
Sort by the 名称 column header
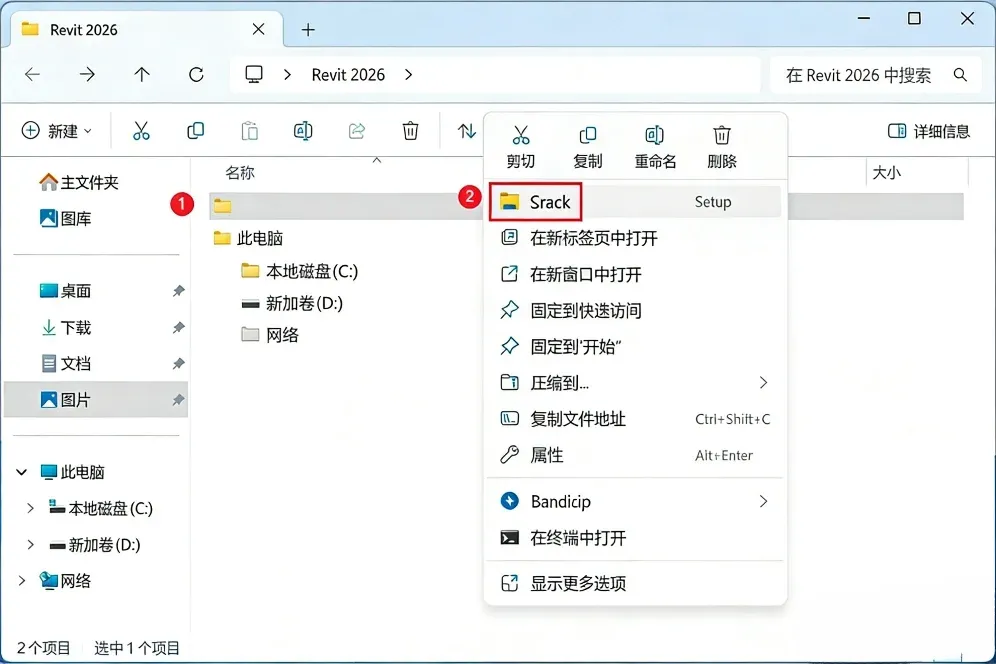click(240, 173)
